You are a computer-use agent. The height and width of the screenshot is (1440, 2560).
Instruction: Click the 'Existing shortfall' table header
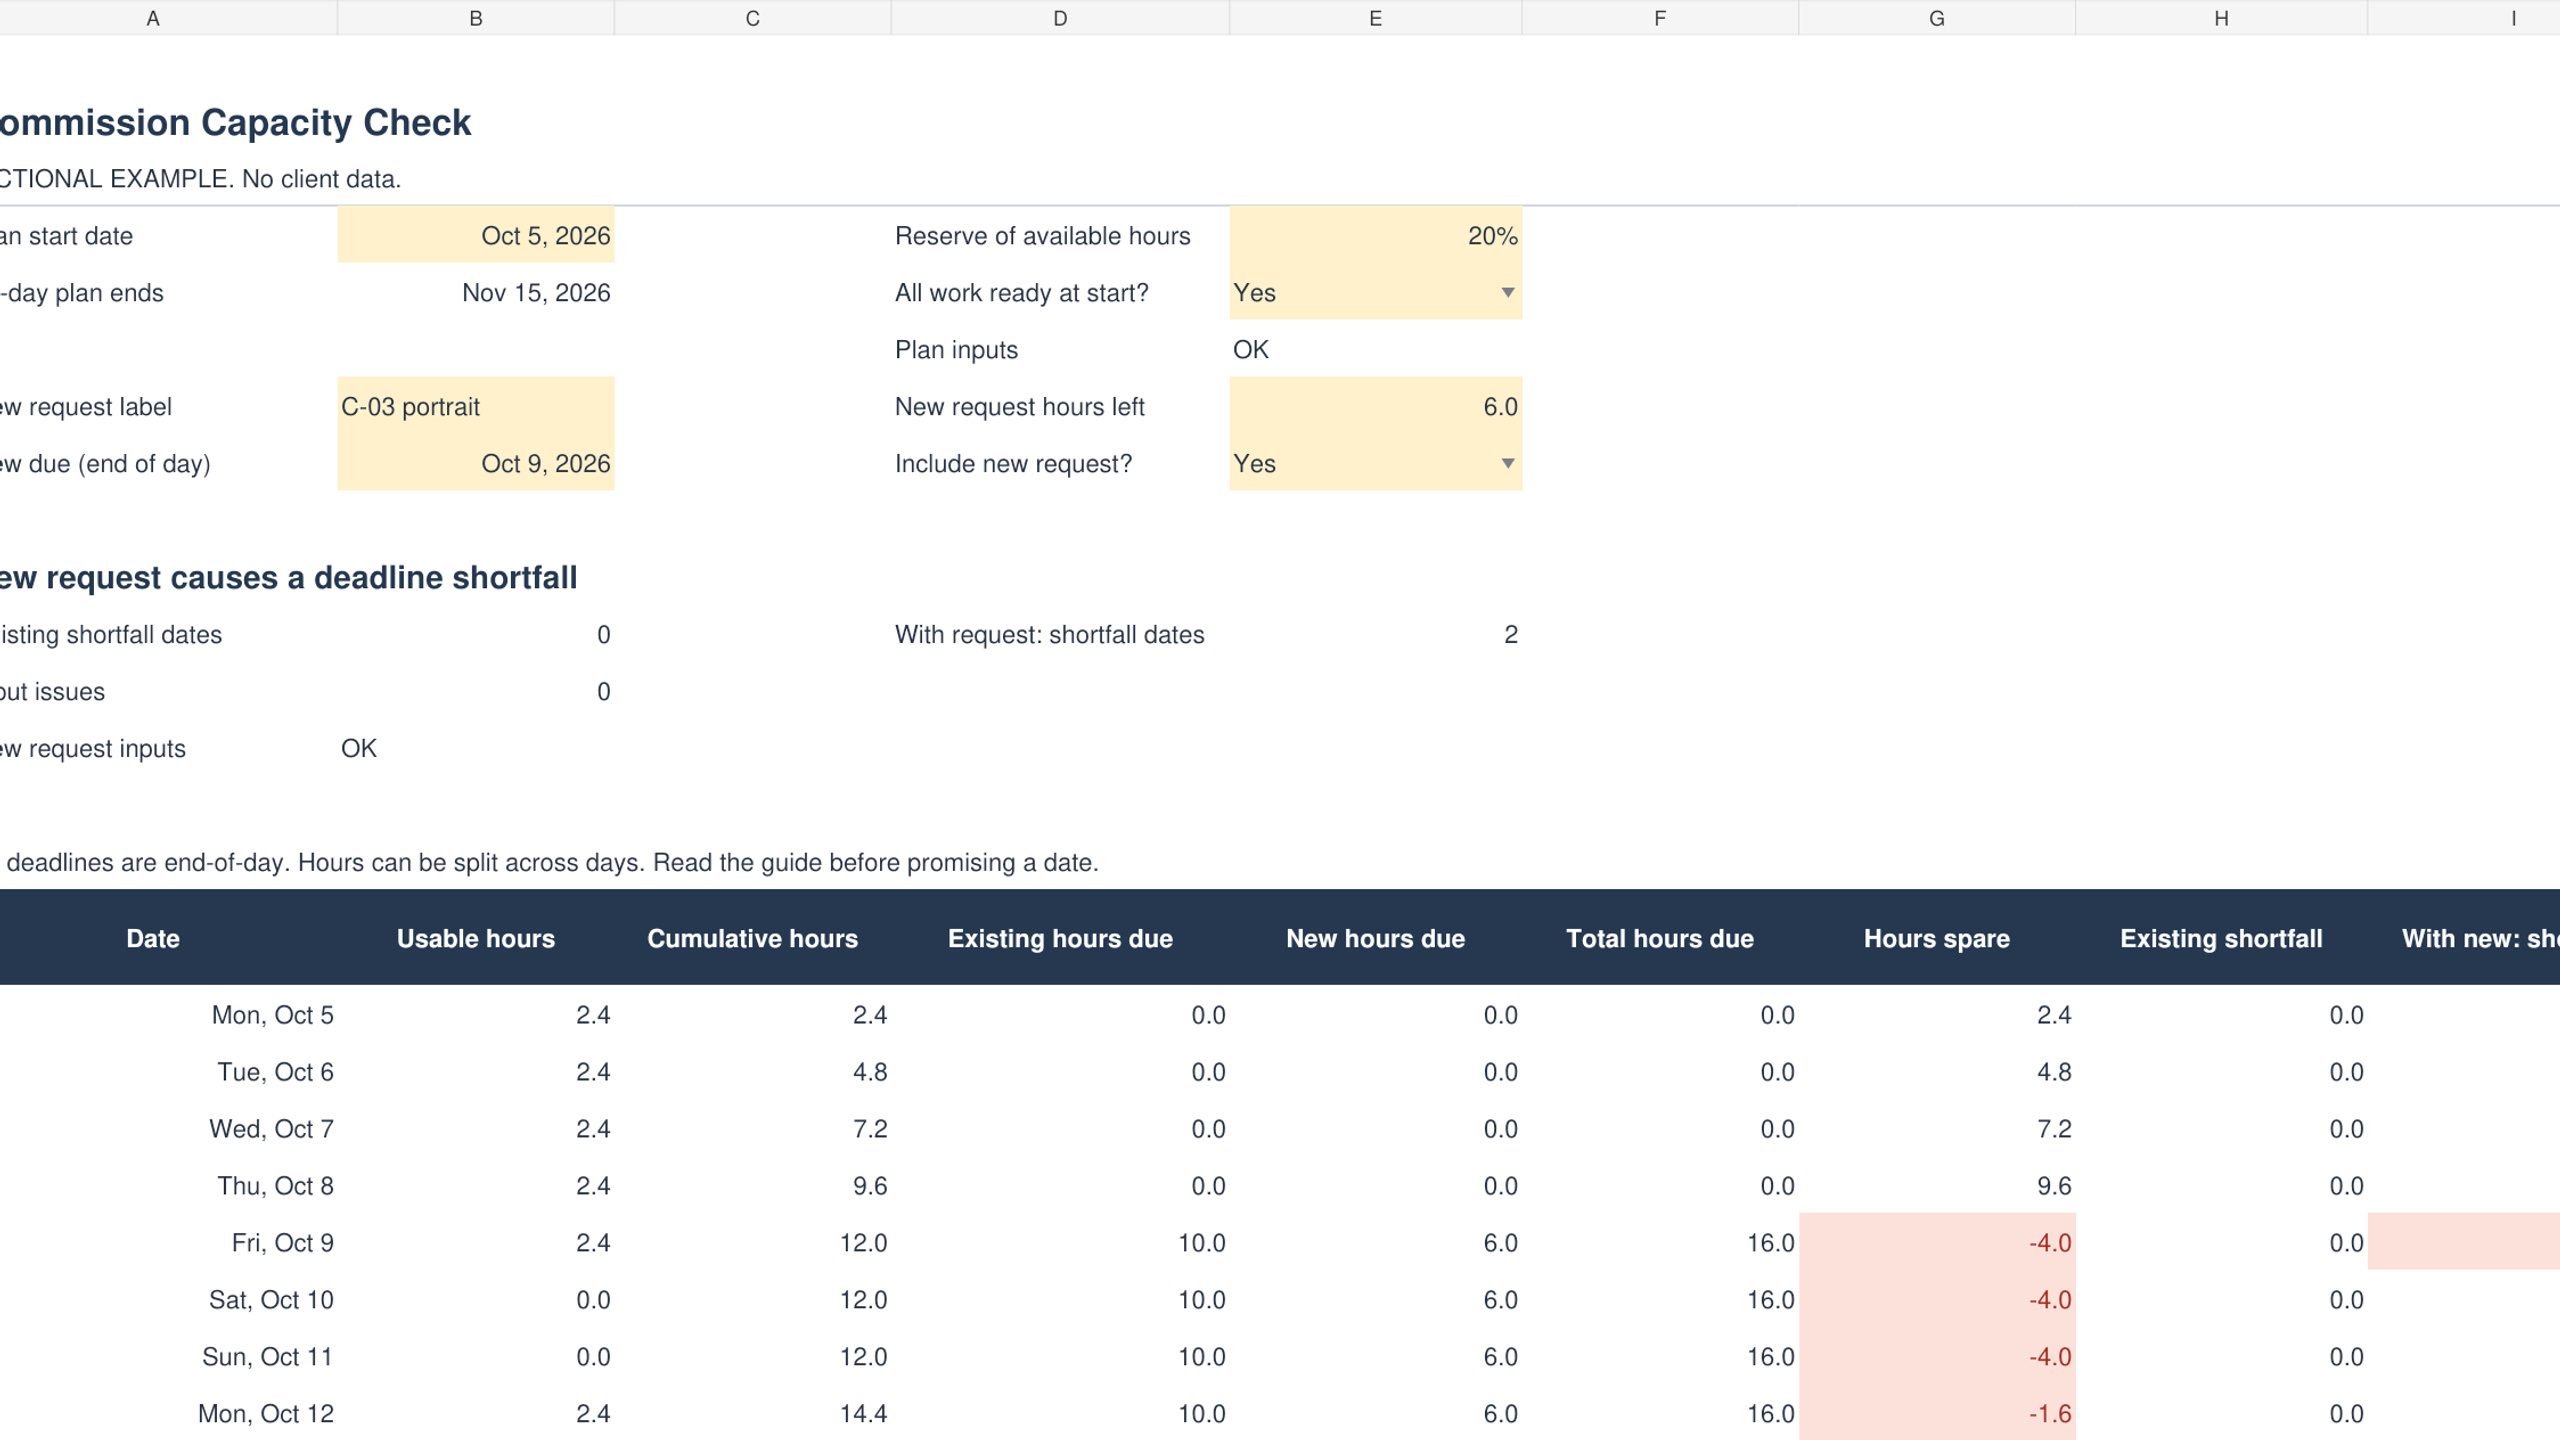point(2221,939)
